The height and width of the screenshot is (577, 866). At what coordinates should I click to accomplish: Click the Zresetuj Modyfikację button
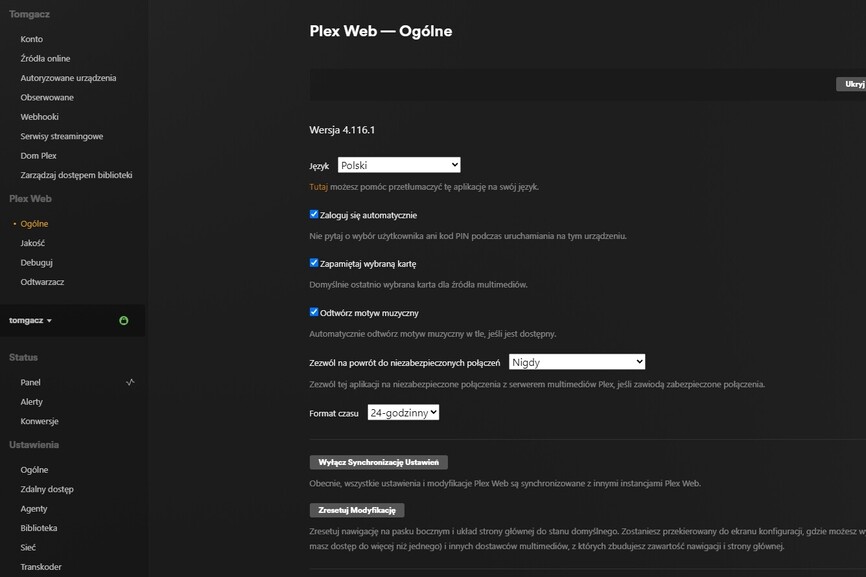pyautogui.click(x=357, y=510)
